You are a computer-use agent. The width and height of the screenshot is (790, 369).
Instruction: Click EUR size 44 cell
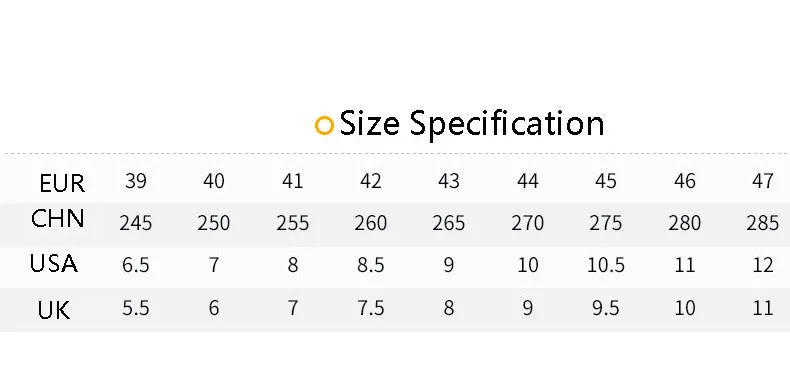tap(528, 180)
